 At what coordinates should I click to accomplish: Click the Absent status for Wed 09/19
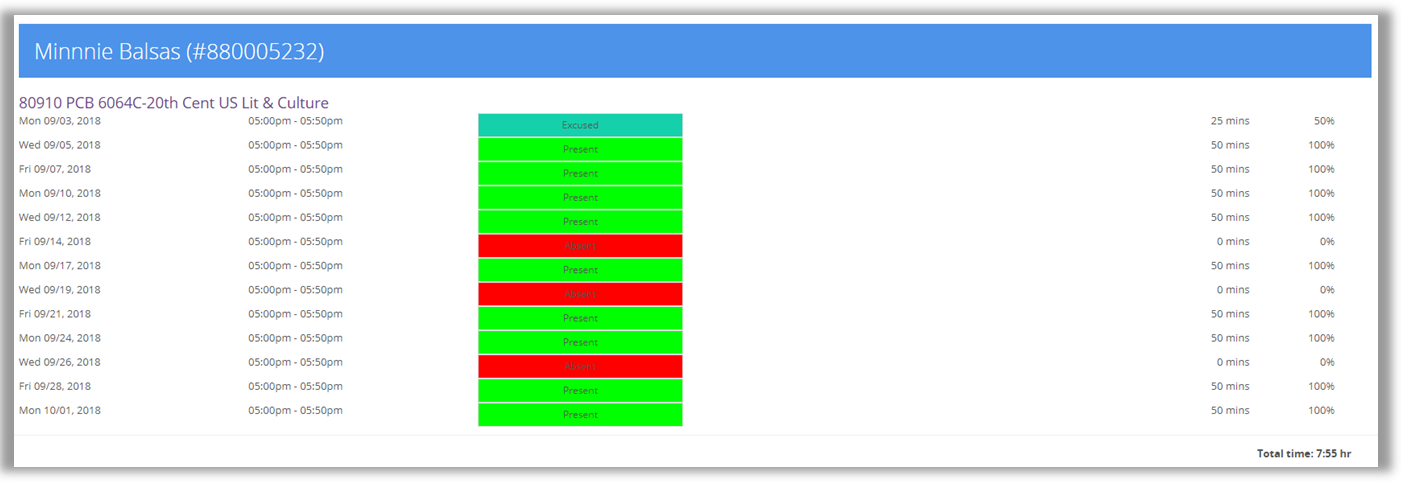[x=580, y=294]
